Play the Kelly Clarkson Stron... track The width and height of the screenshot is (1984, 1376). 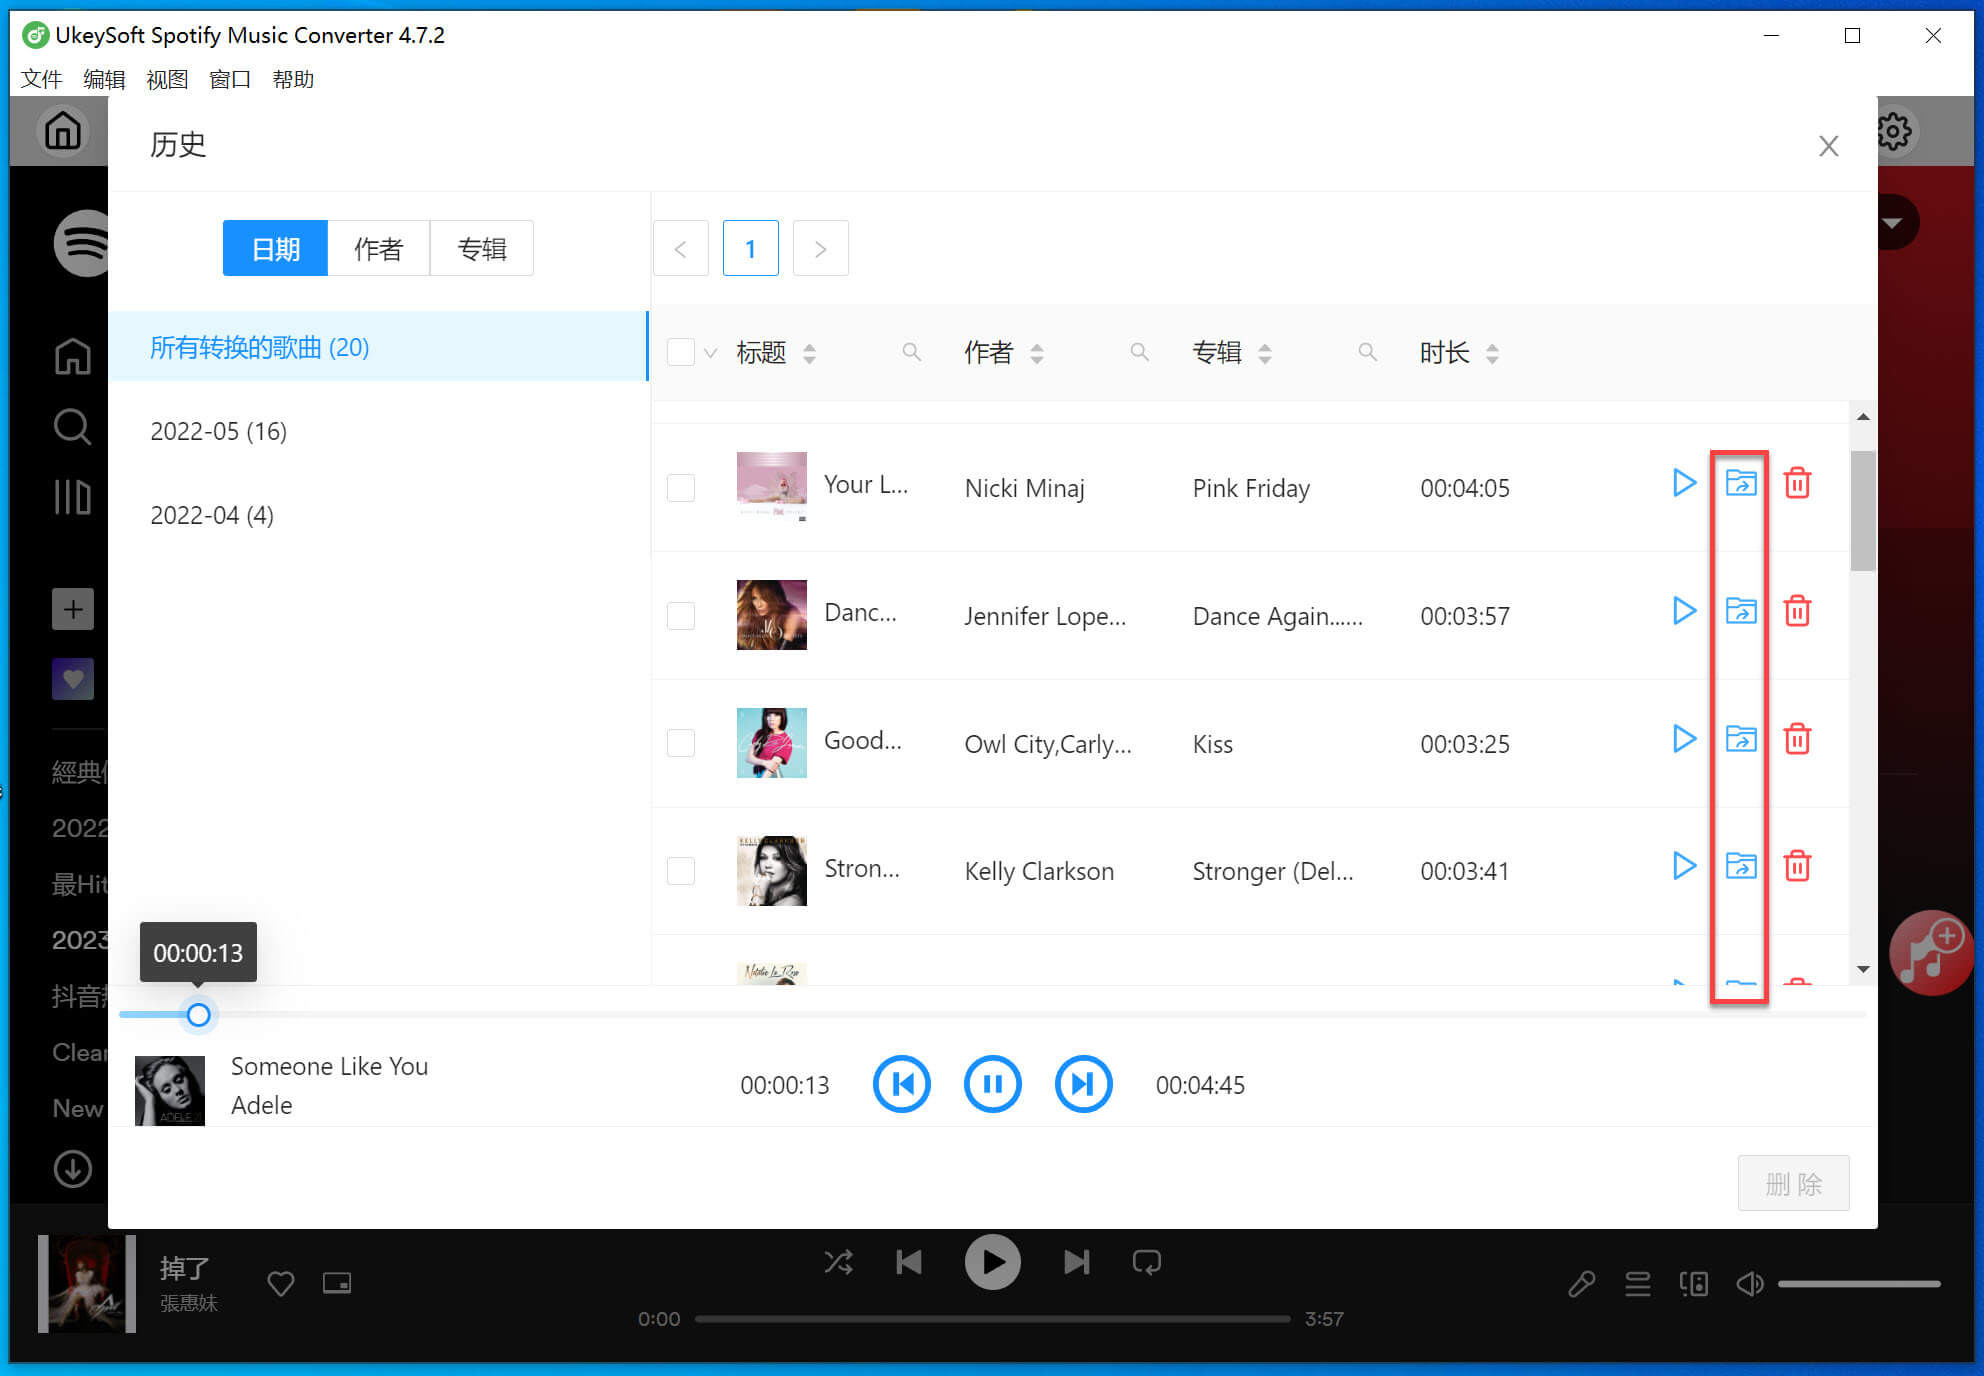pos(1684,866)
